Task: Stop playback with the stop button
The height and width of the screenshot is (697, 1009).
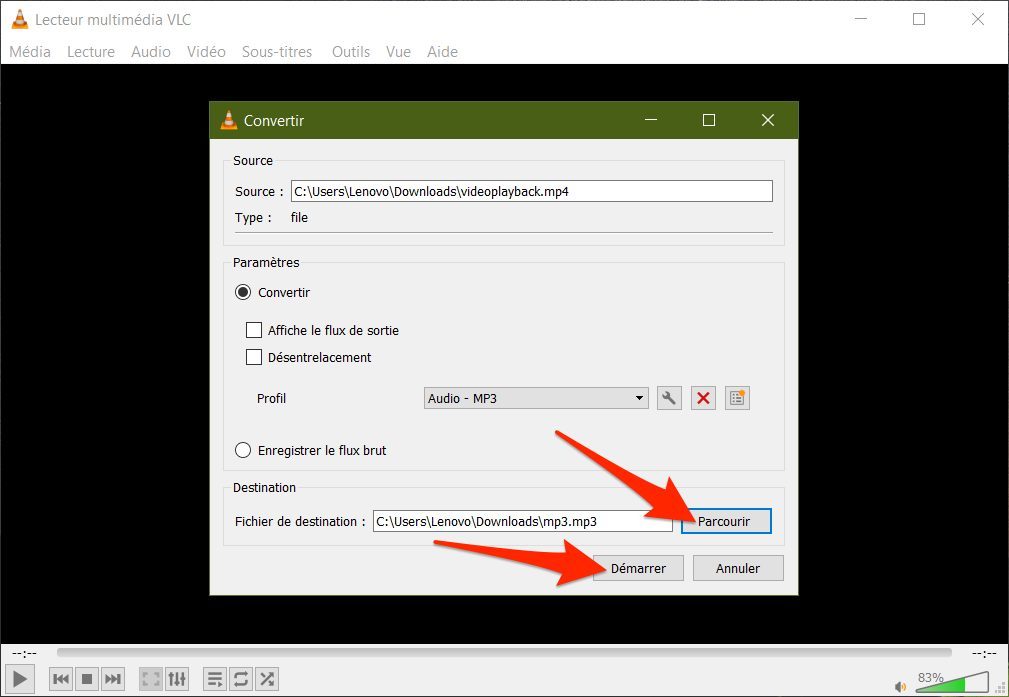Action: [x=87, y=679]
